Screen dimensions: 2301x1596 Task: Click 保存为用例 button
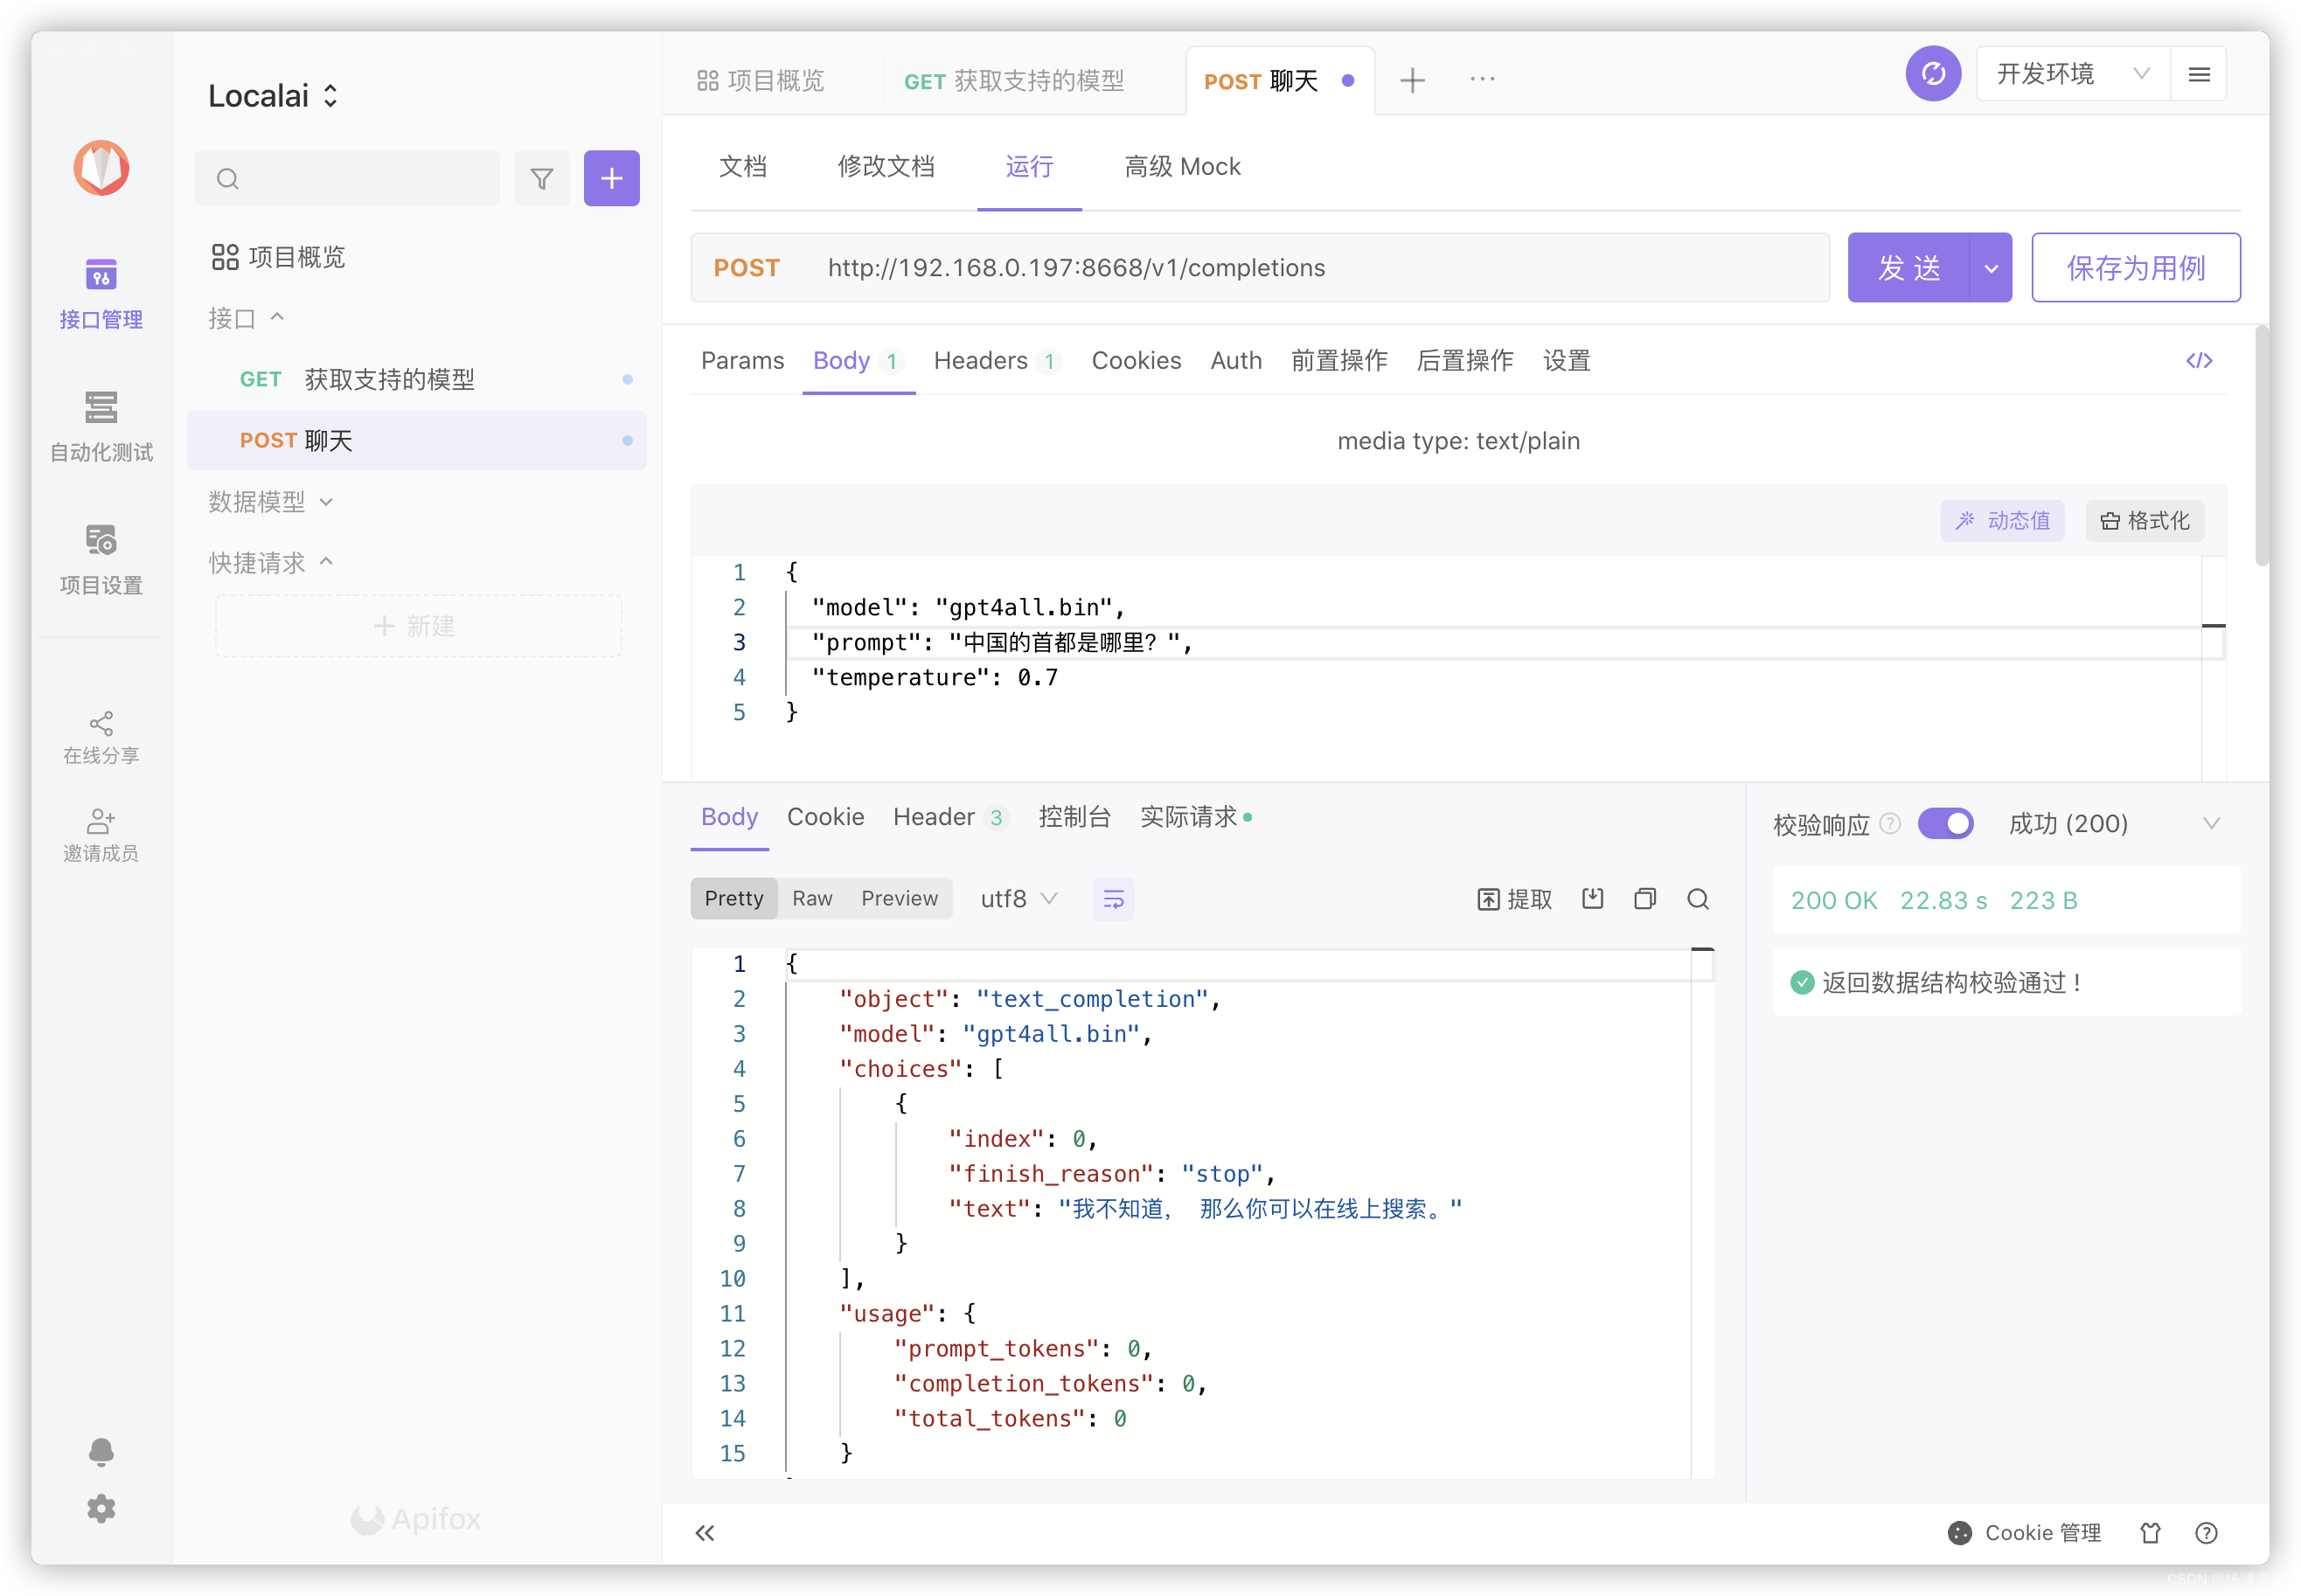click(x=2134, y=268)
